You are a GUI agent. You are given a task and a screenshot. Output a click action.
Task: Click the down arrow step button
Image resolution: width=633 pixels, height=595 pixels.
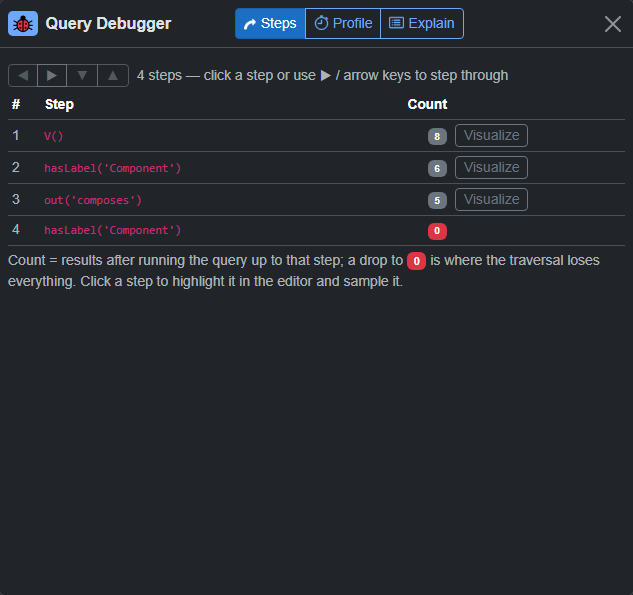tap(82, 75)
